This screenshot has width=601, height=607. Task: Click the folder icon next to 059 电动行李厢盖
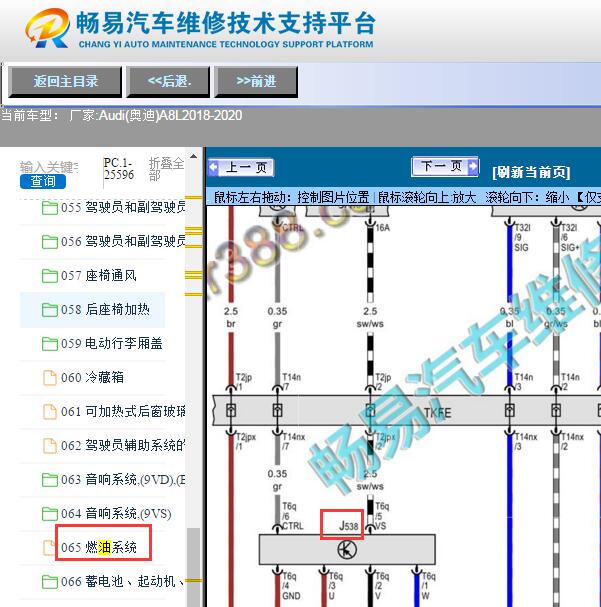(50, 344)
